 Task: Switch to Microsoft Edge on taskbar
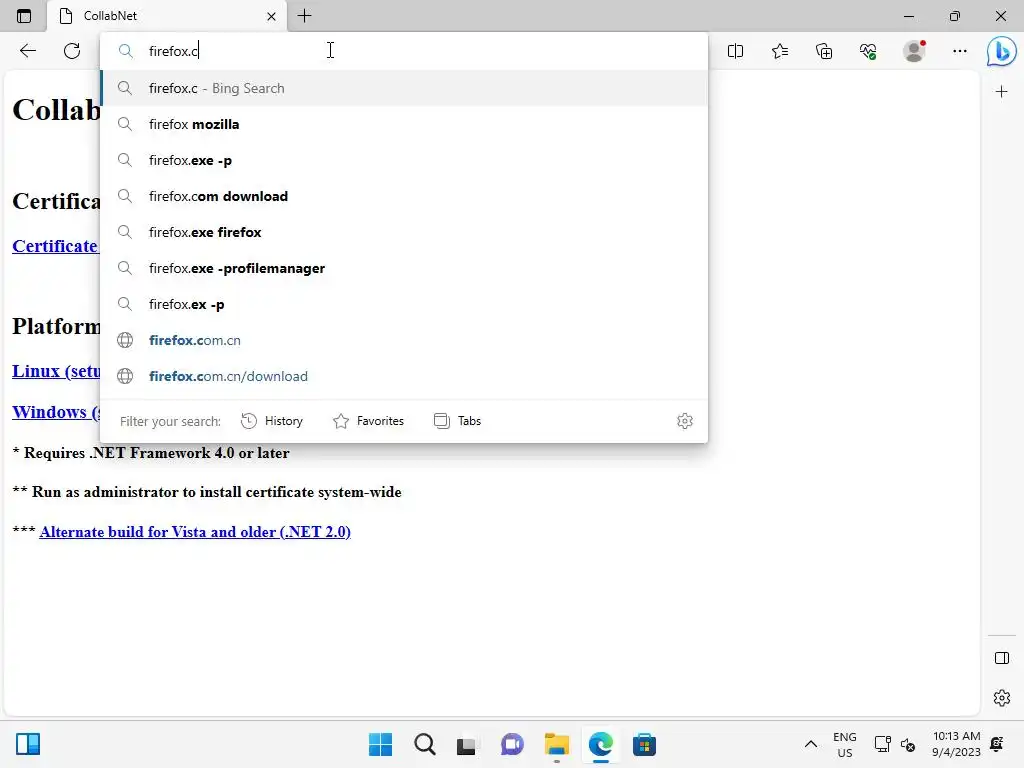600,744
